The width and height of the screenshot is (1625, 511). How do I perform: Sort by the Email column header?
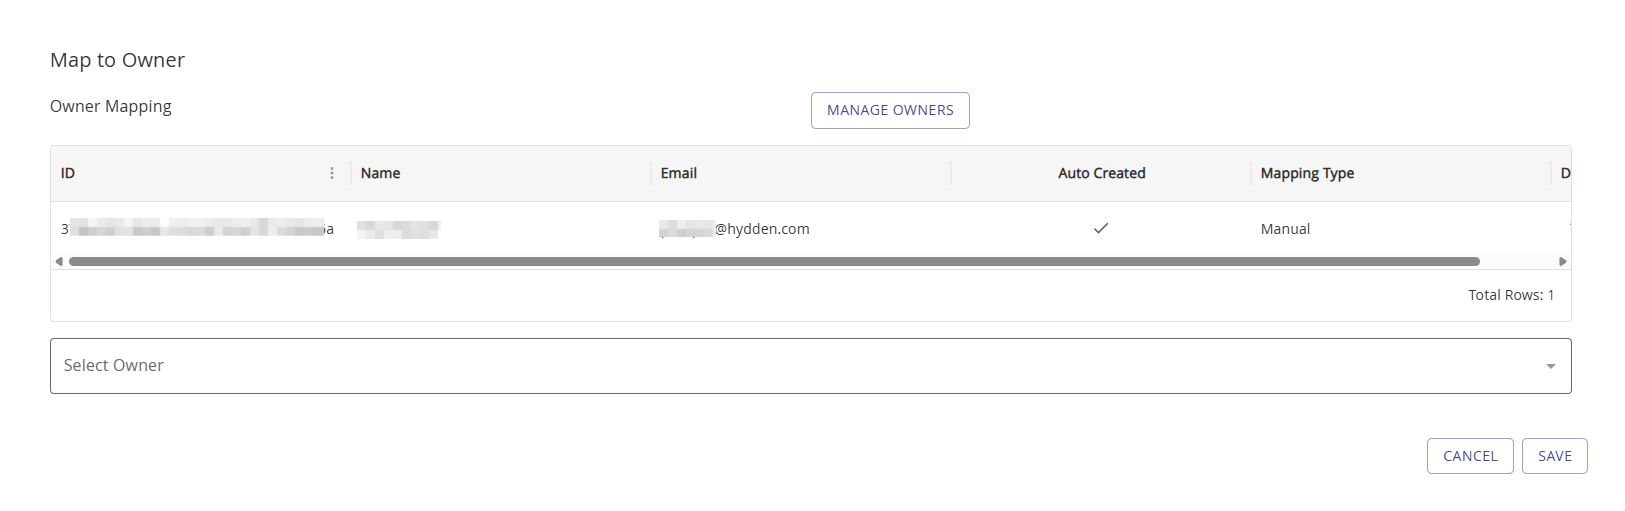pyautogui.click(x=678, y=173)
